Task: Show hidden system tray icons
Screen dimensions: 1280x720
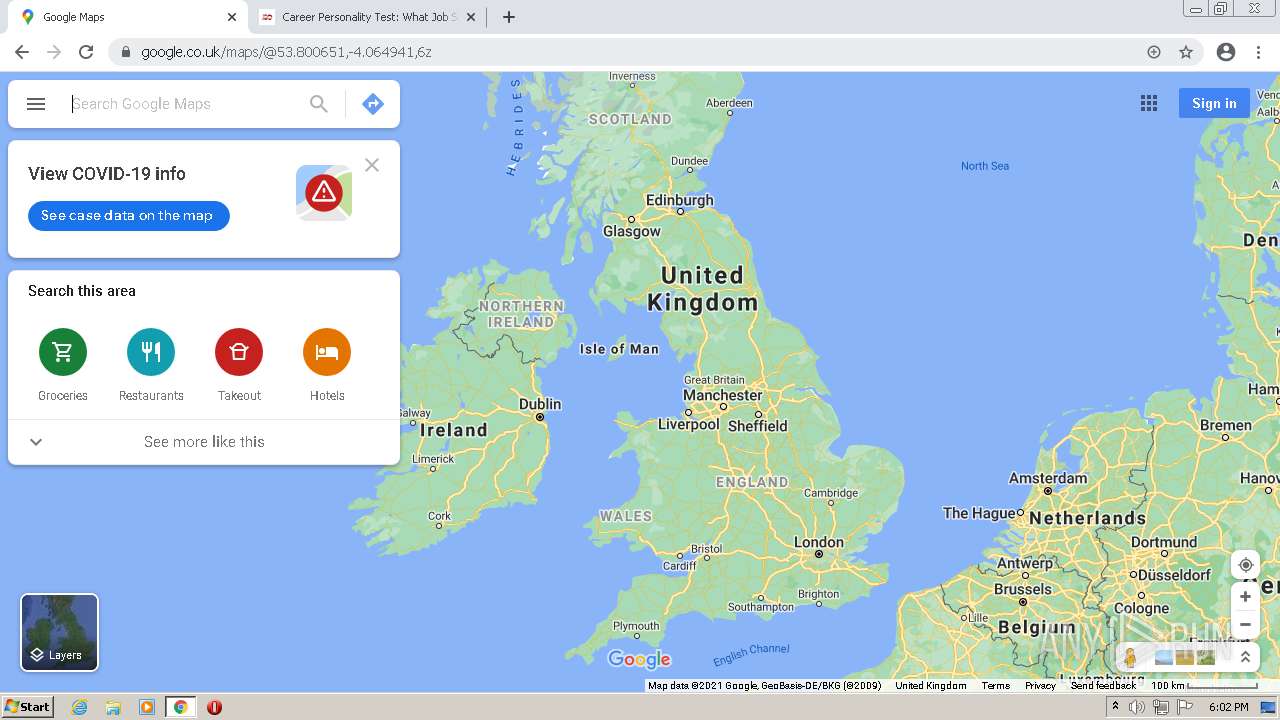Action: click(1115, 707)
